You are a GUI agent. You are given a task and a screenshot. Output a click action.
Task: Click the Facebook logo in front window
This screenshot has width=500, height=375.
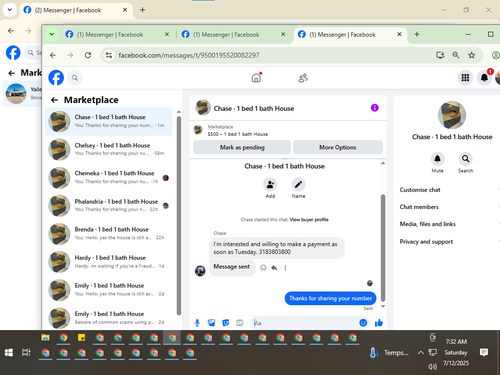tap(56, 78)
